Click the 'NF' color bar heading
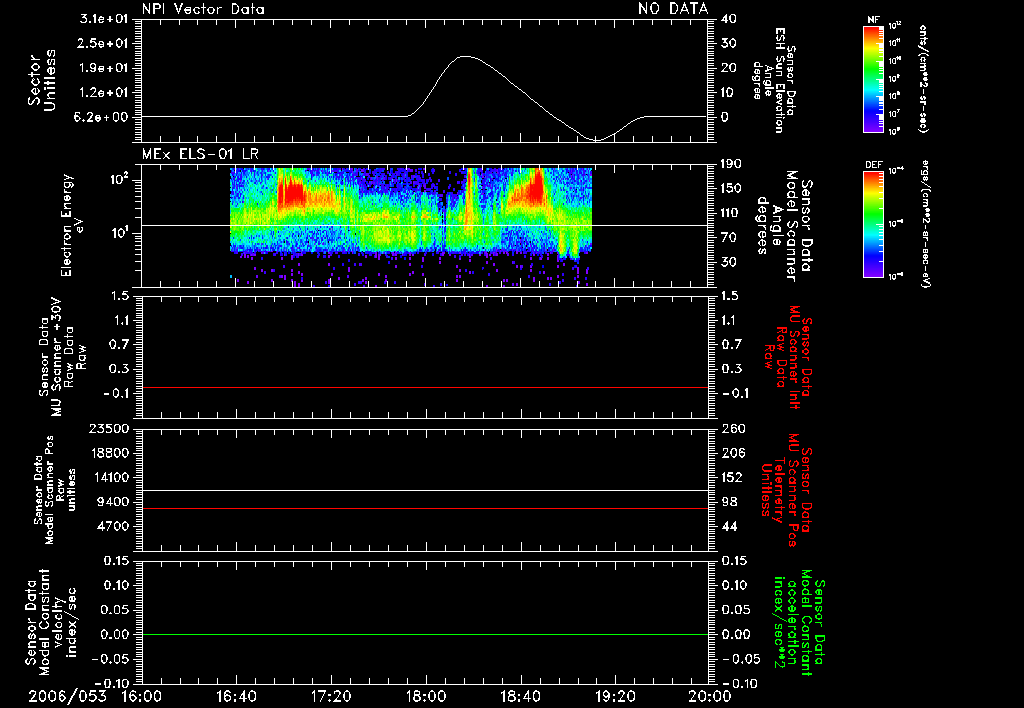The image size is (1024, 708). coord(873,20)
